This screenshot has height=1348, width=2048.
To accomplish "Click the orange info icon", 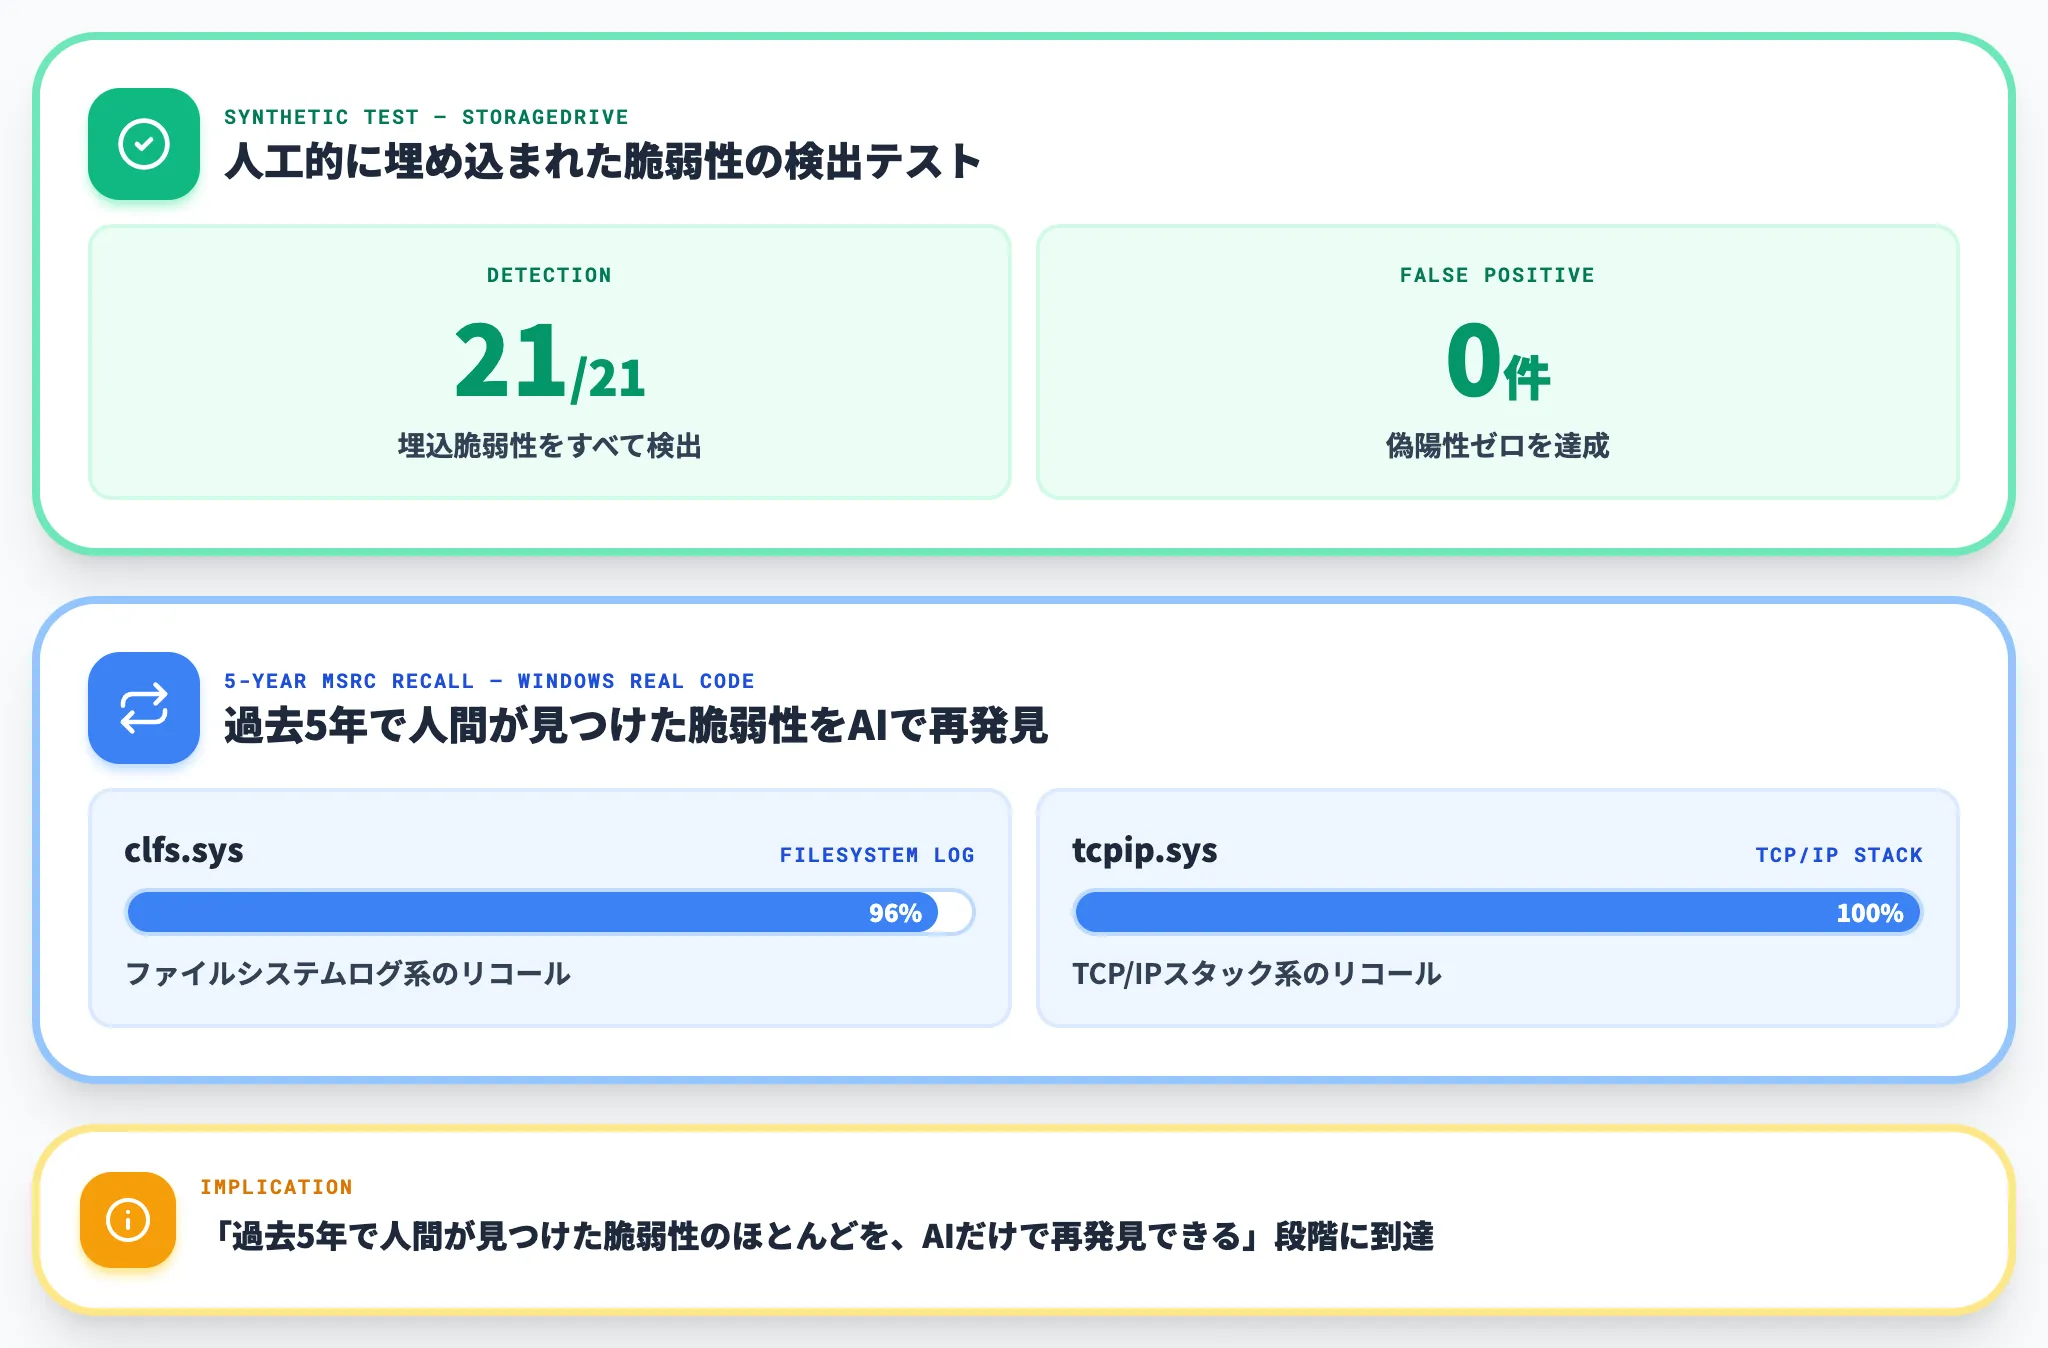I will [128, 1220].
